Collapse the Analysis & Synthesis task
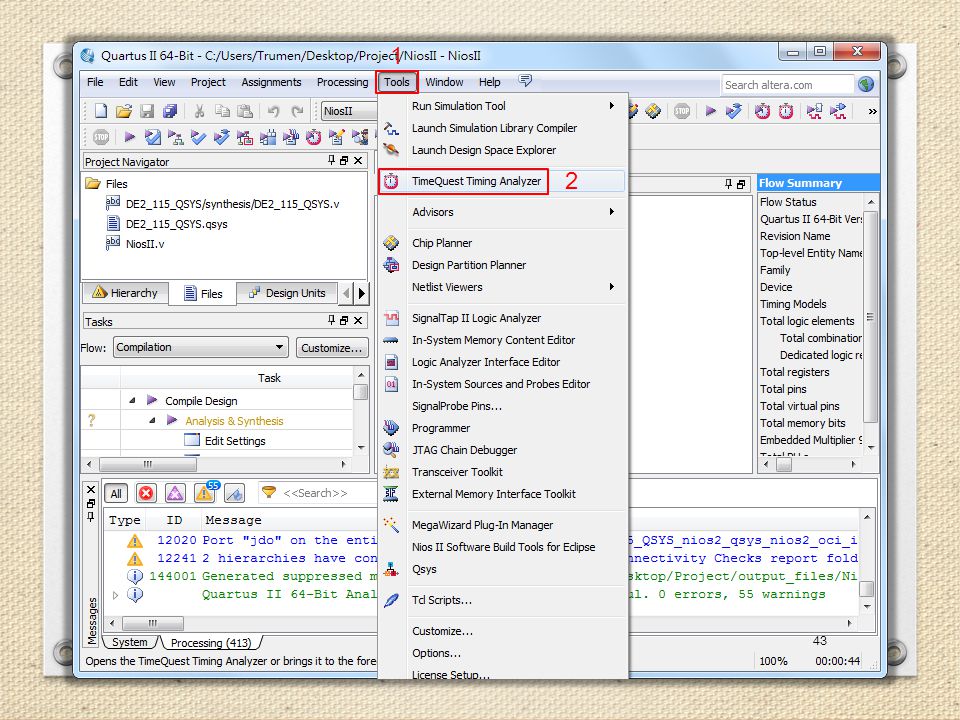 point(152,421)
